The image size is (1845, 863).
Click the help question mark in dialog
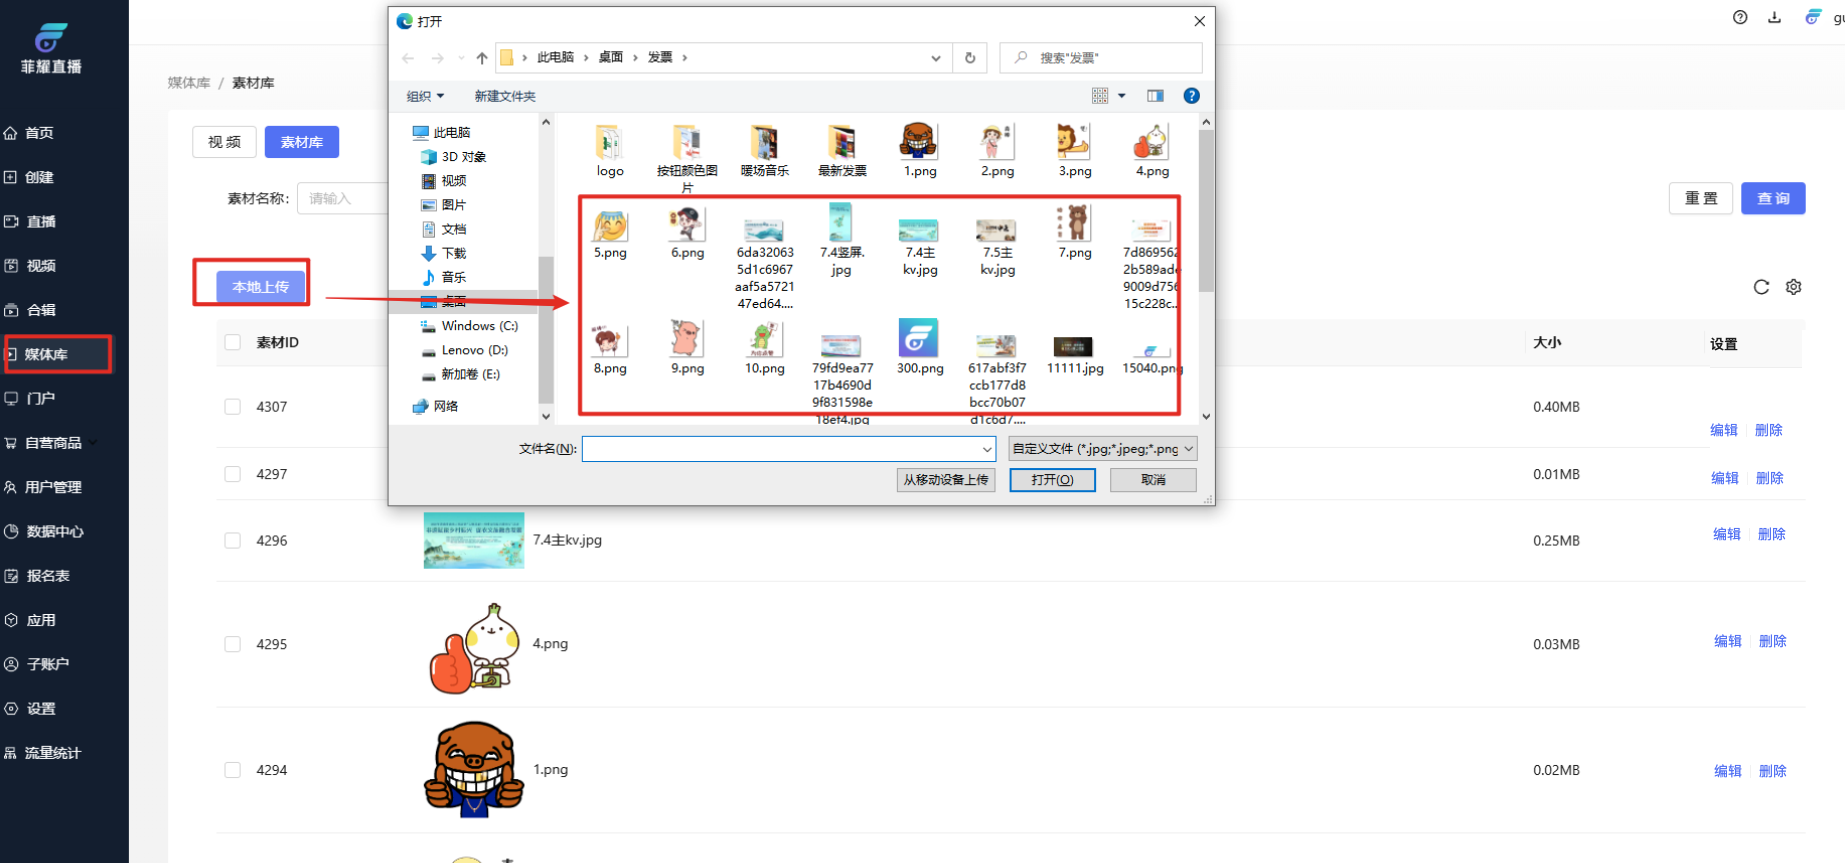coord(1191,96)
